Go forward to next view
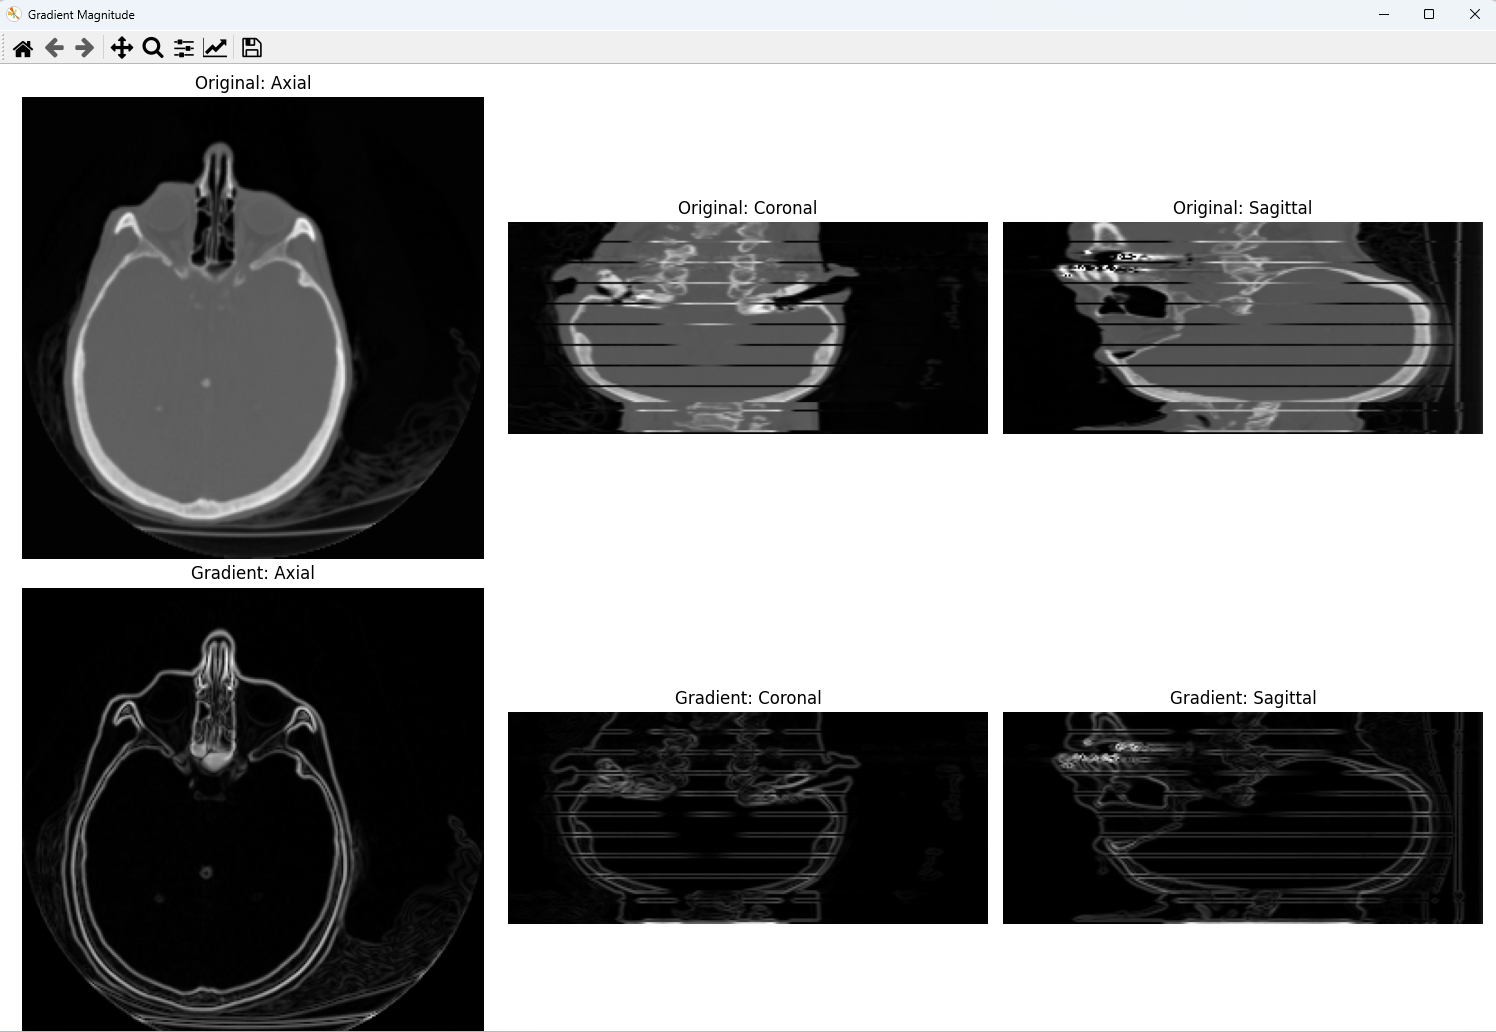 click(x=85, y=48)
